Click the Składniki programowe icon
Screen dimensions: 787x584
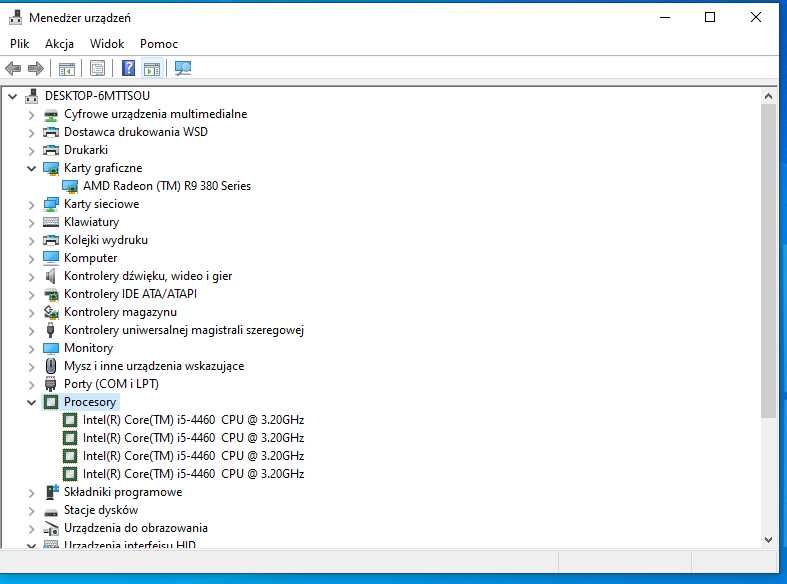51,492
